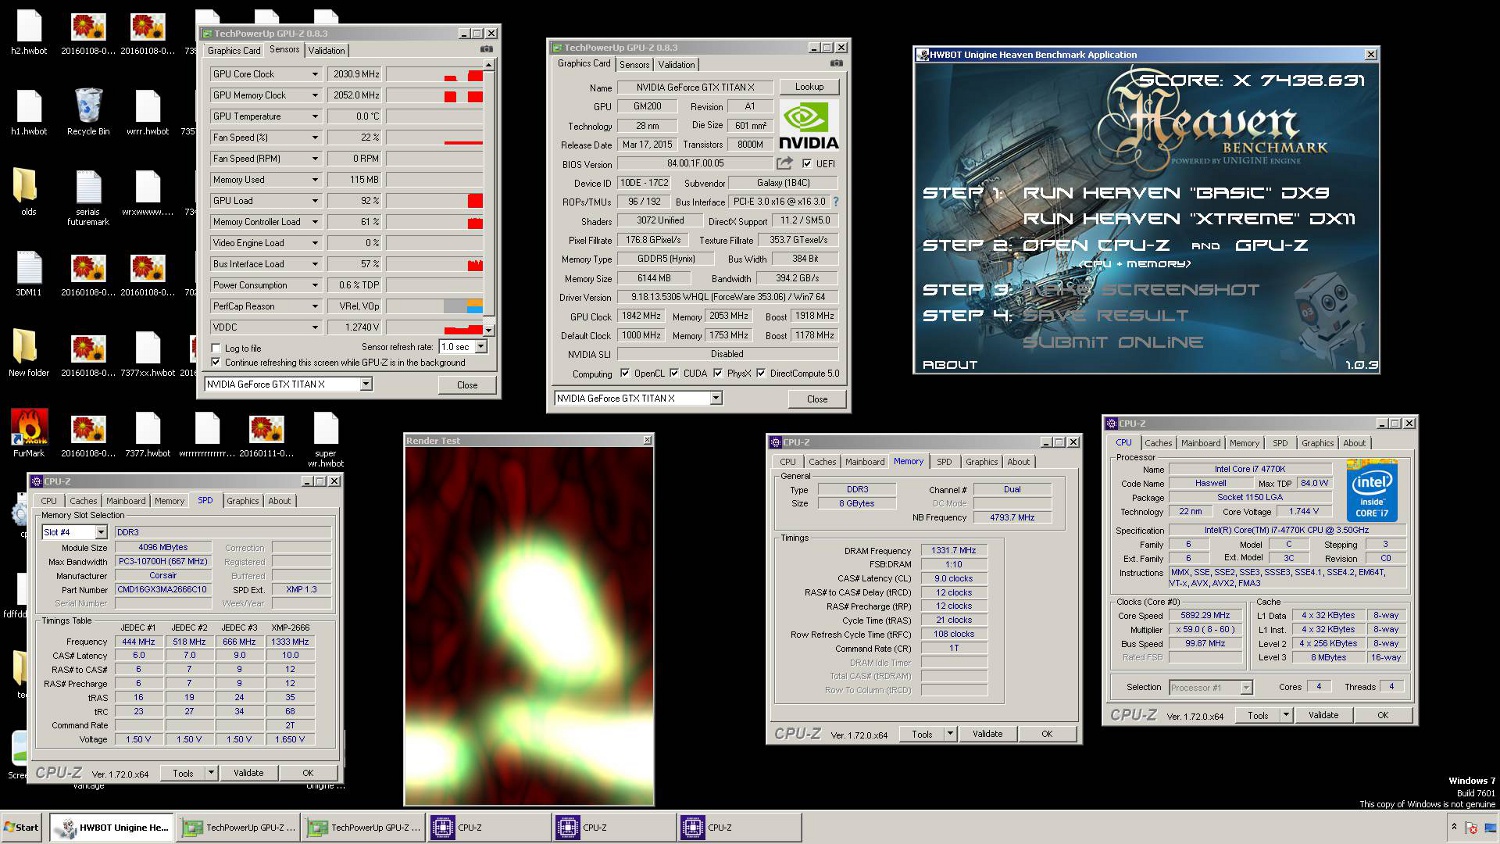
Task: Click SUBMIT ONLINE in Heaven benchmark
Action: [1112, 342]
